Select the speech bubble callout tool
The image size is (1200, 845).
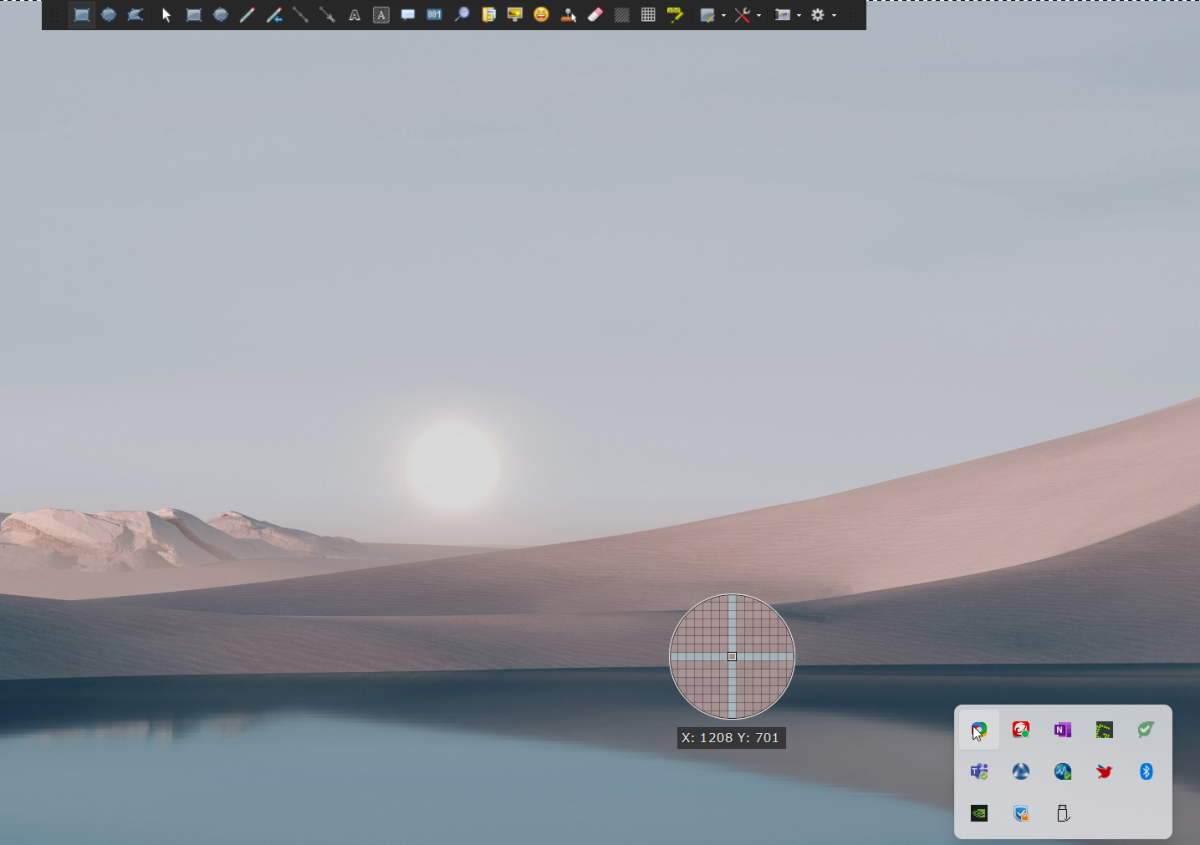pyautogui.click(x=408, y=15)
